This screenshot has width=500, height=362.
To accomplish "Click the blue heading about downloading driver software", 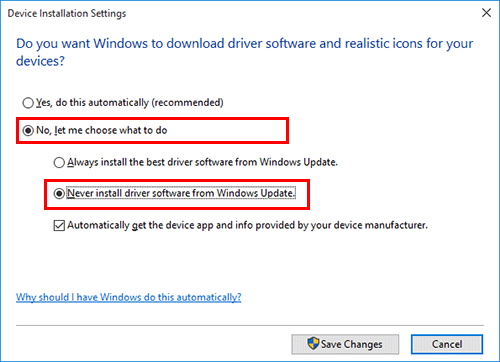I will click(244, 52).
